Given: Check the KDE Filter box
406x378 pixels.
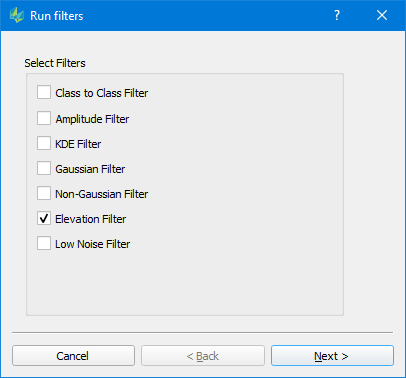Looking at the screenshot, I should coord(44,143).
